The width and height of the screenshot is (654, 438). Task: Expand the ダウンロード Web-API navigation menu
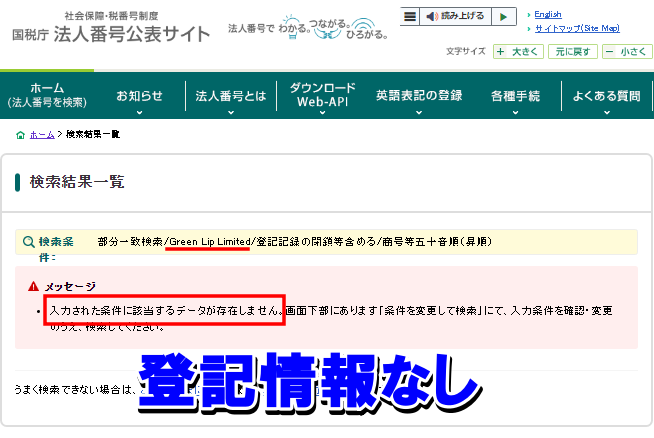click(322, 96)
